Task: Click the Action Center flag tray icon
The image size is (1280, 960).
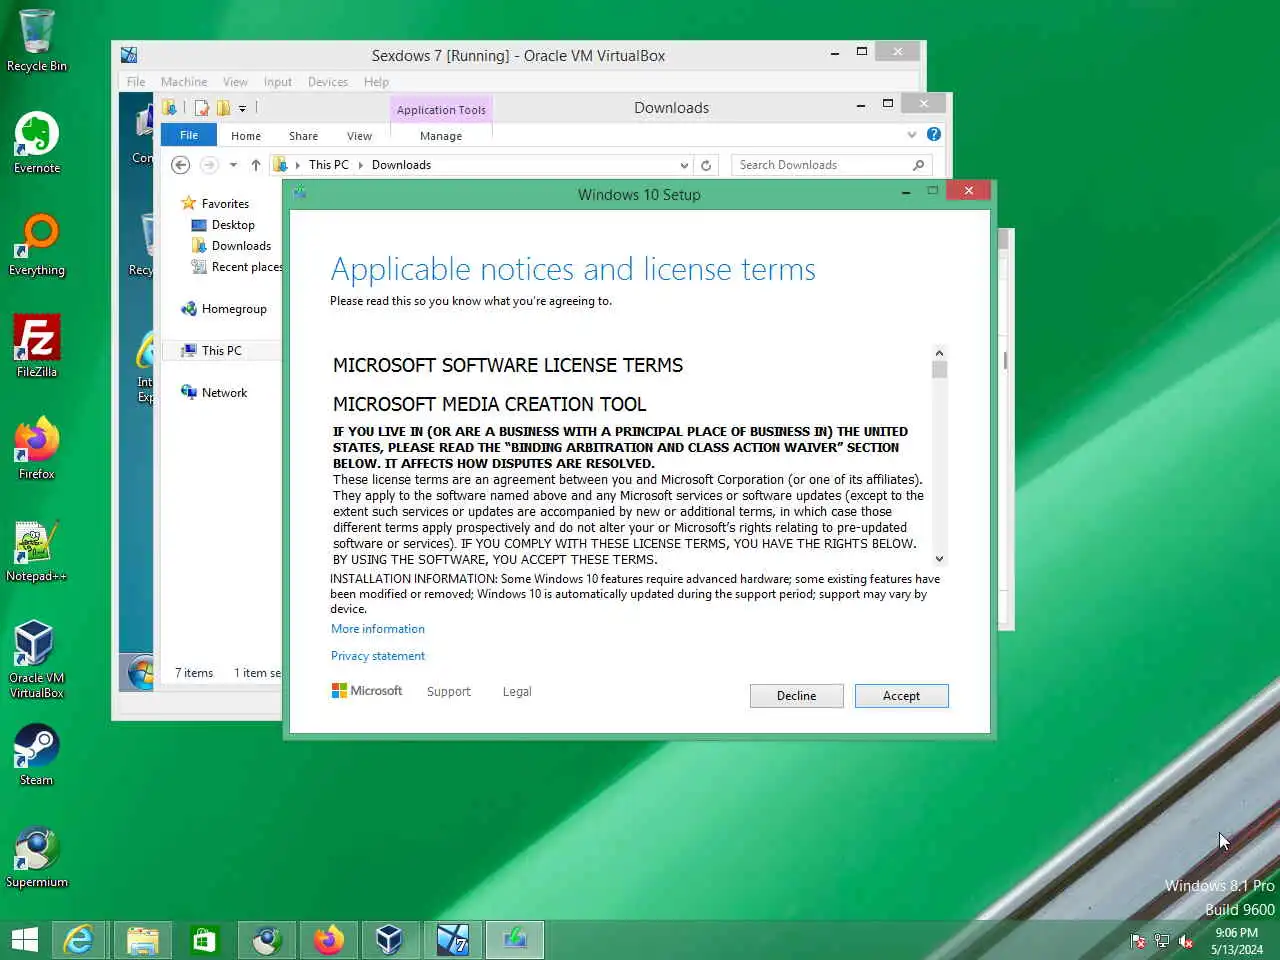Action: tap(1138, 941)
